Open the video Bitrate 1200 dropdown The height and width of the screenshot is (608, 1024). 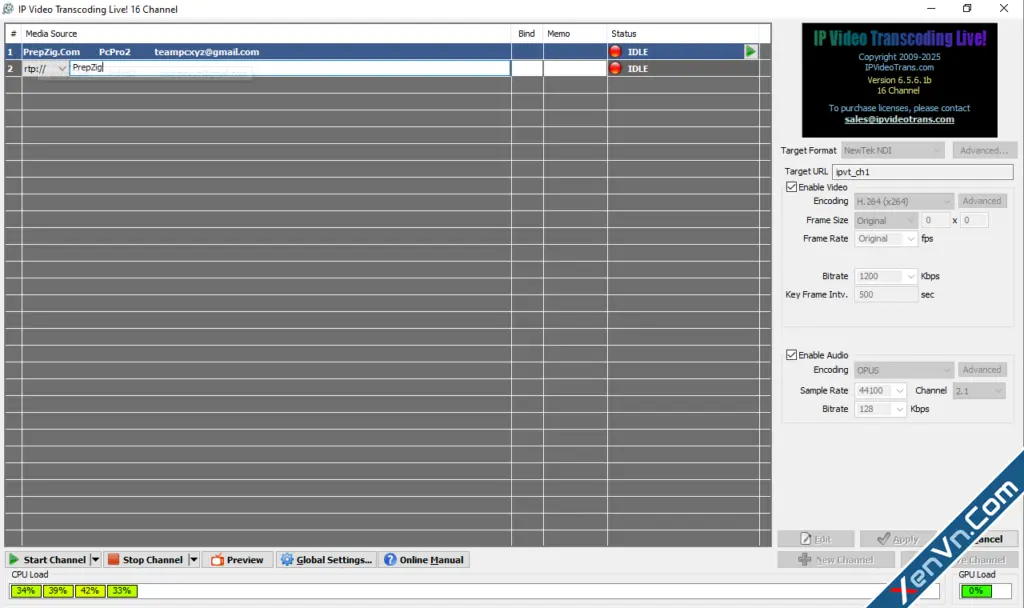[x=886, y=276]
